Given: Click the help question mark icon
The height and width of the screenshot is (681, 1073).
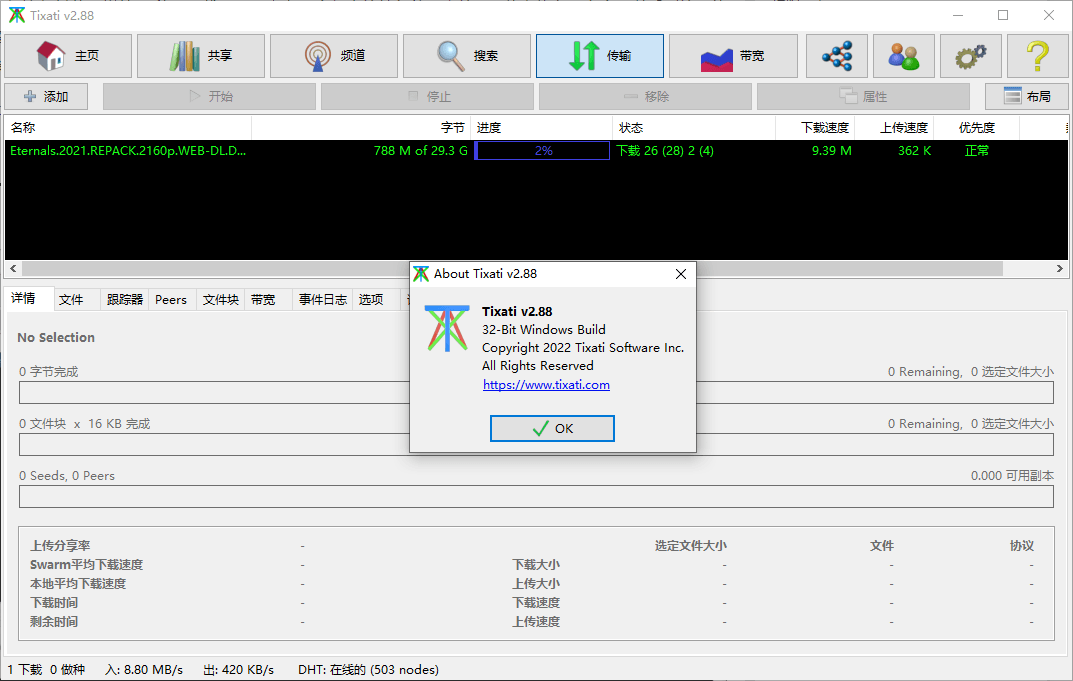Looking at the screenshot, I should (x=1037, y=56).
